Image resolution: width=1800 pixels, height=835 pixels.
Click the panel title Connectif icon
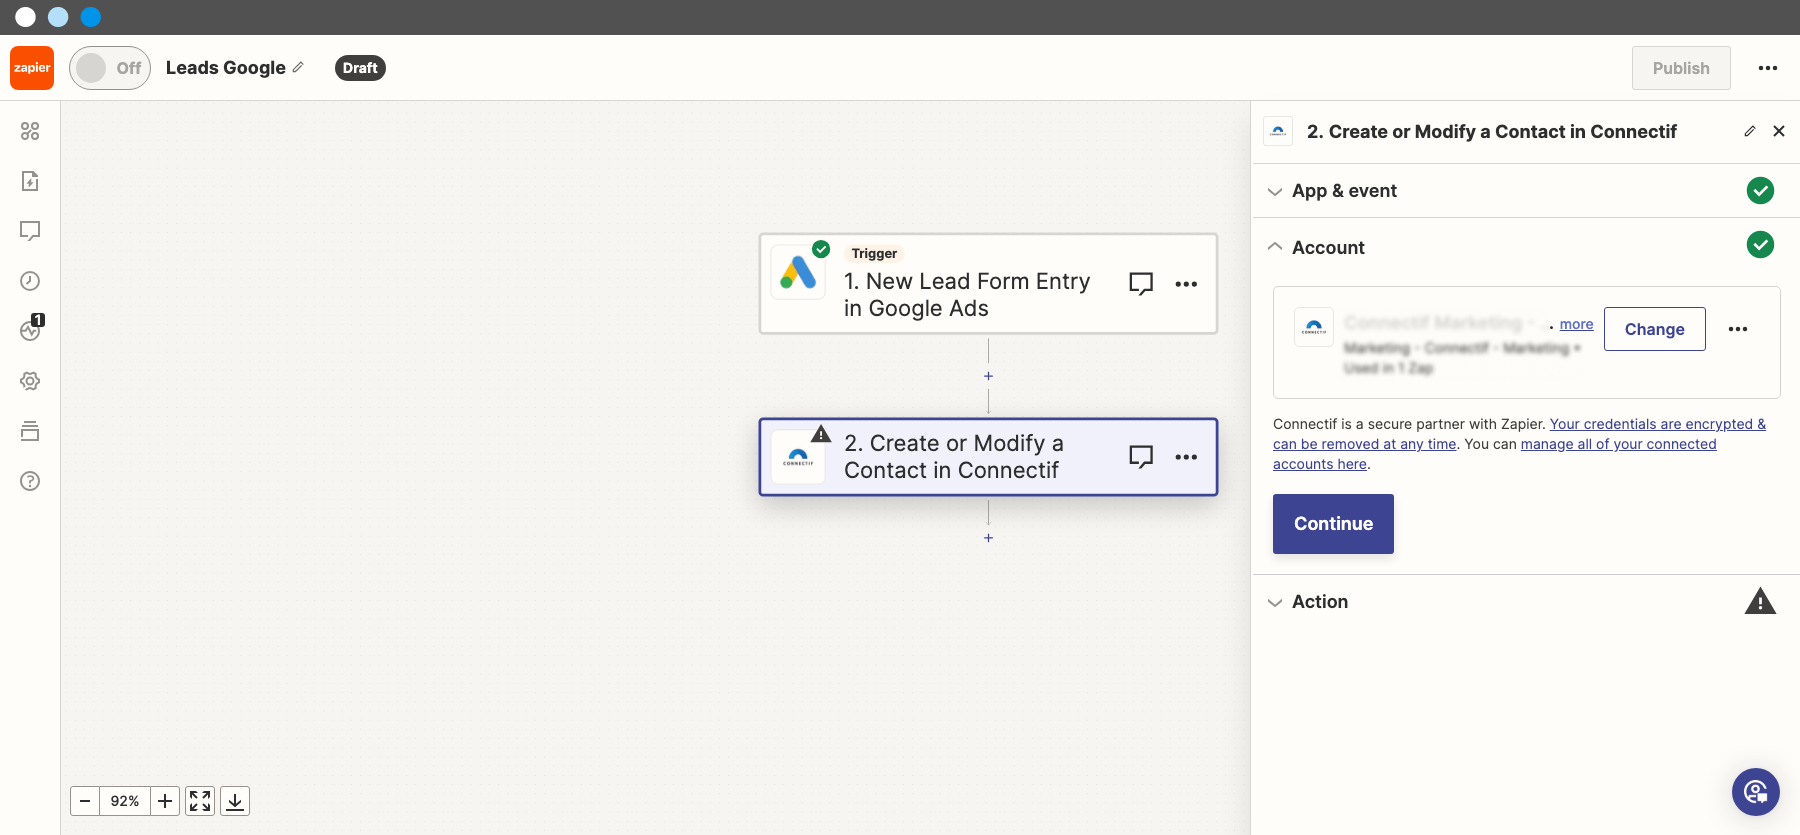tap(1278, 131)
